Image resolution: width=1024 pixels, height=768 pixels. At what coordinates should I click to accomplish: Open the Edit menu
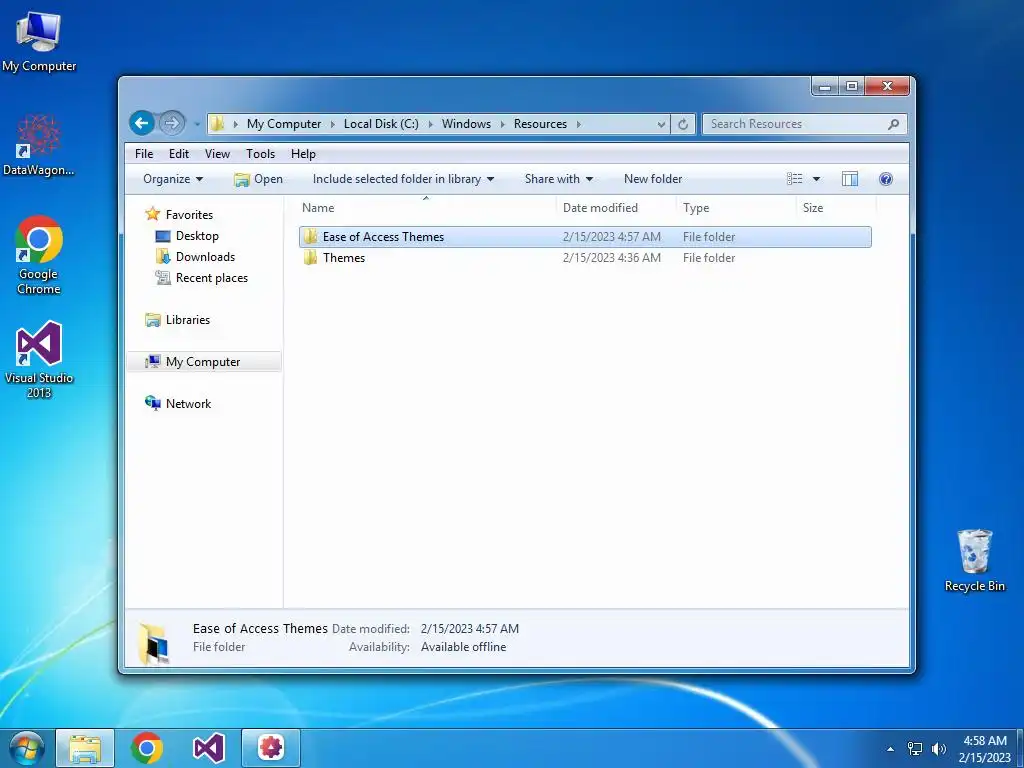click(178, 153)
